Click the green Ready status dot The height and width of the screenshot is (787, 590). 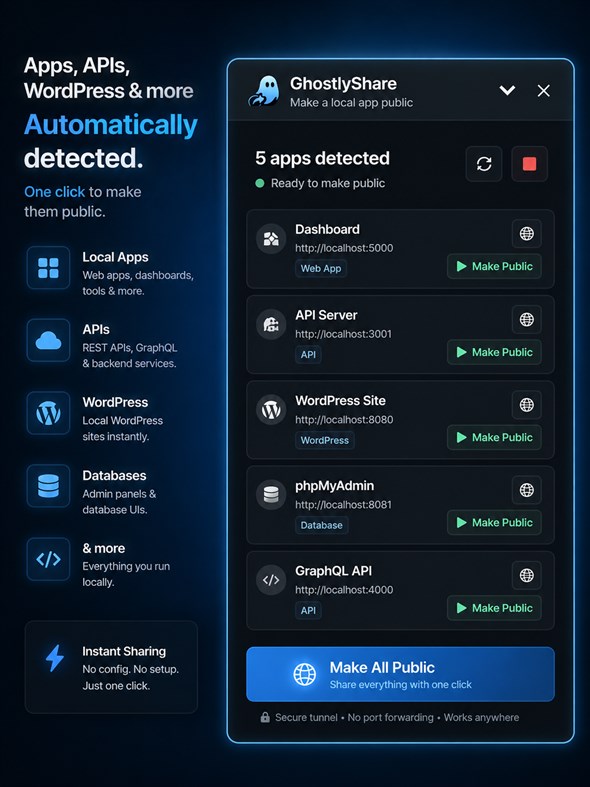(x=260, y=183)
